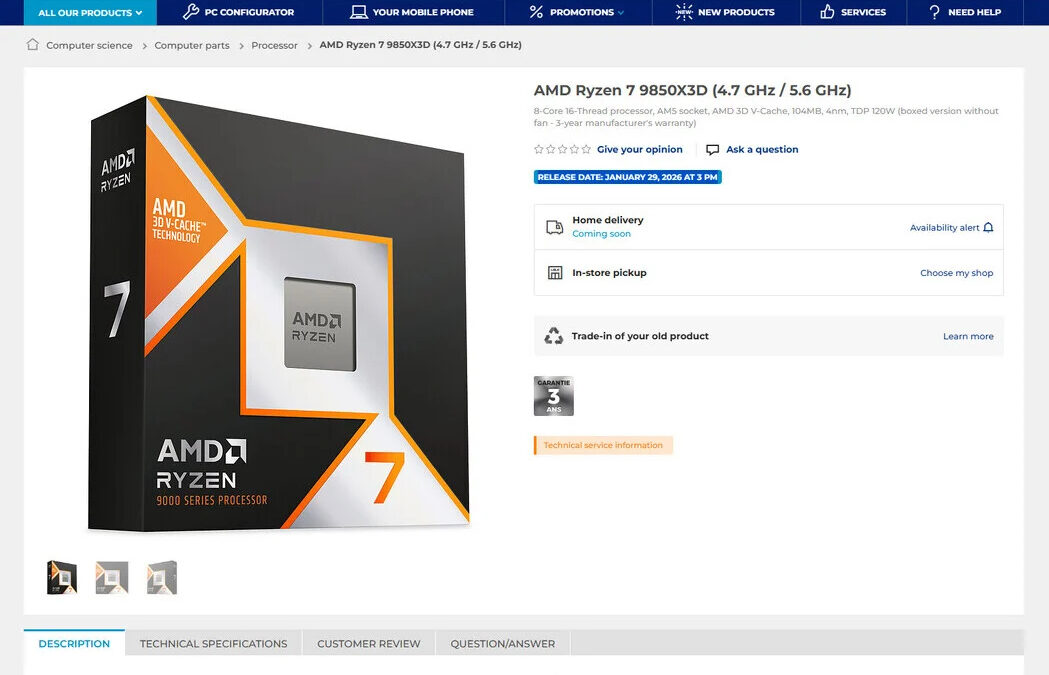Set an availability alert for this processor
Viewport: 1049px width, 675px height.
point(951,227)
